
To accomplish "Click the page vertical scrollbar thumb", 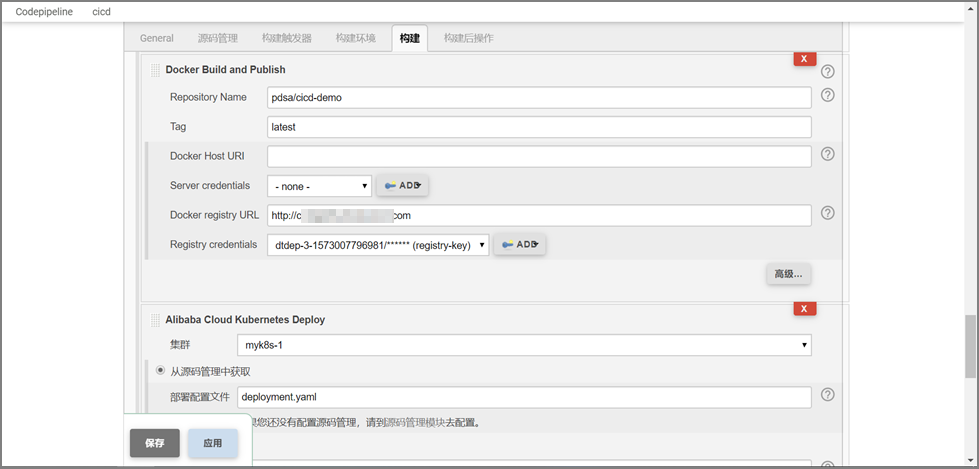I will pyautogui.click(x=969, y=347).
